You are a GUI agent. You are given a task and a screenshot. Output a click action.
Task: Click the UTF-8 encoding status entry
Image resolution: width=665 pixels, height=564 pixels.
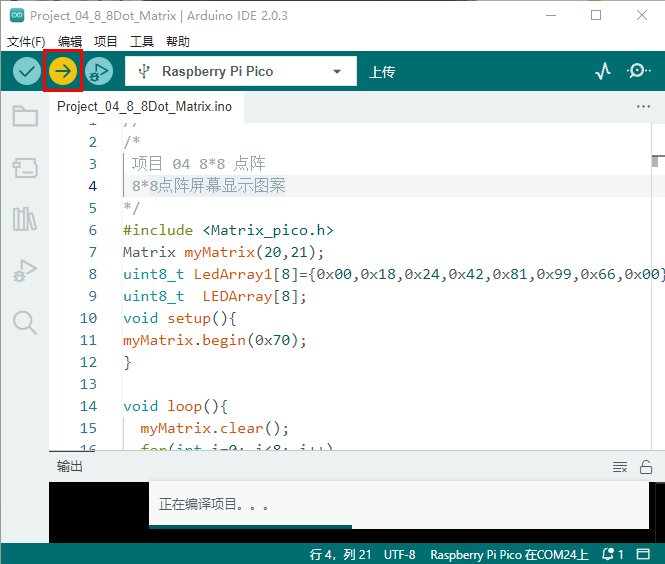pos(400,554)
